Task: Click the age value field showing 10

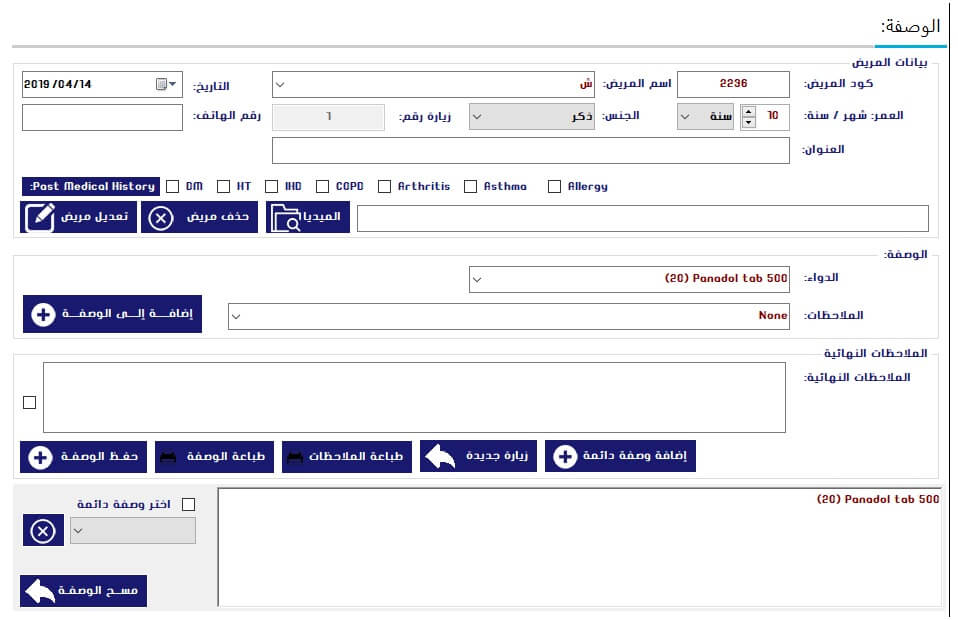Action: 773,117
